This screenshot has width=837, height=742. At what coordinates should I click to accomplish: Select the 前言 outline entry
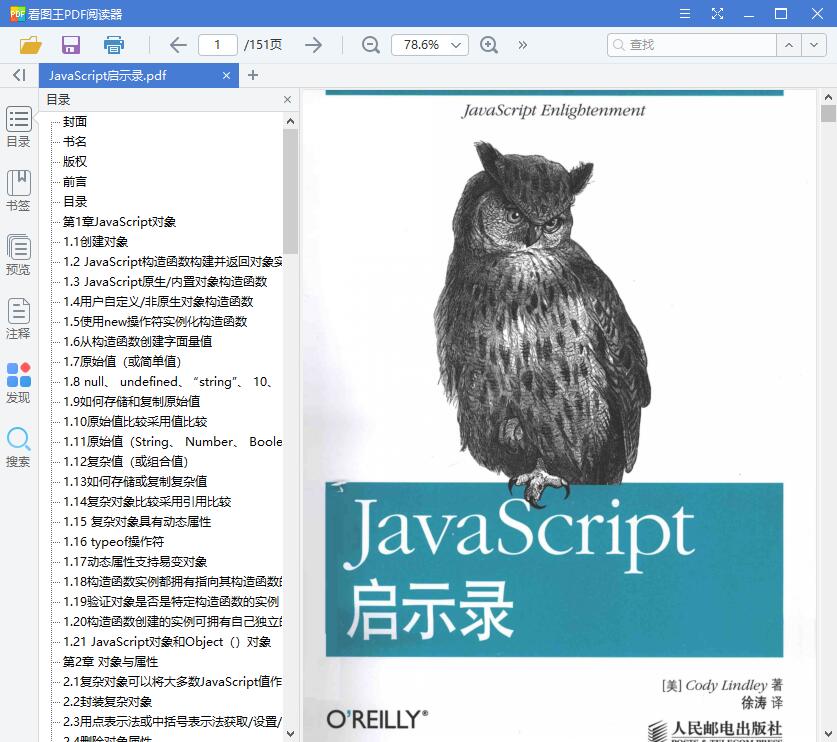[75, 181]
